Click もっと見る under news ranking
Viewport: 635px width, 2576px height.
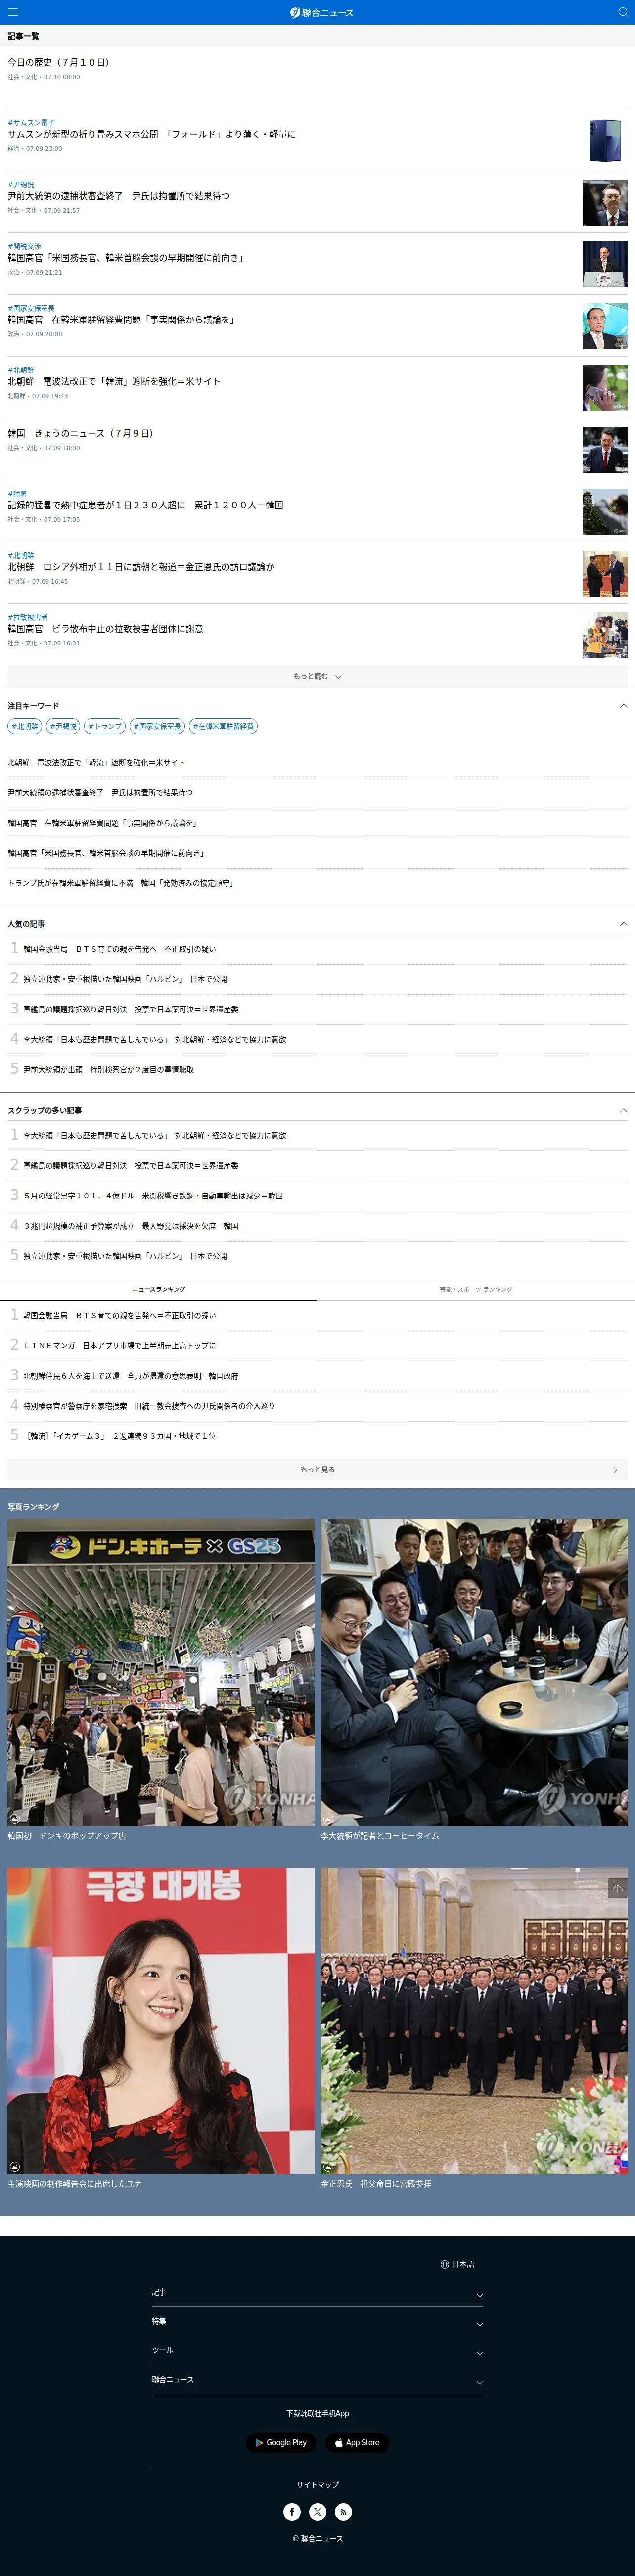(317, 1469)
